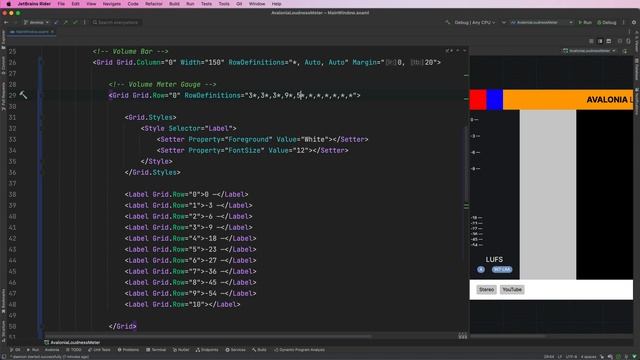Viewport: 640px width, 360px height.
Task: Open the TODO tool window
Action: (x=74, y=350)
